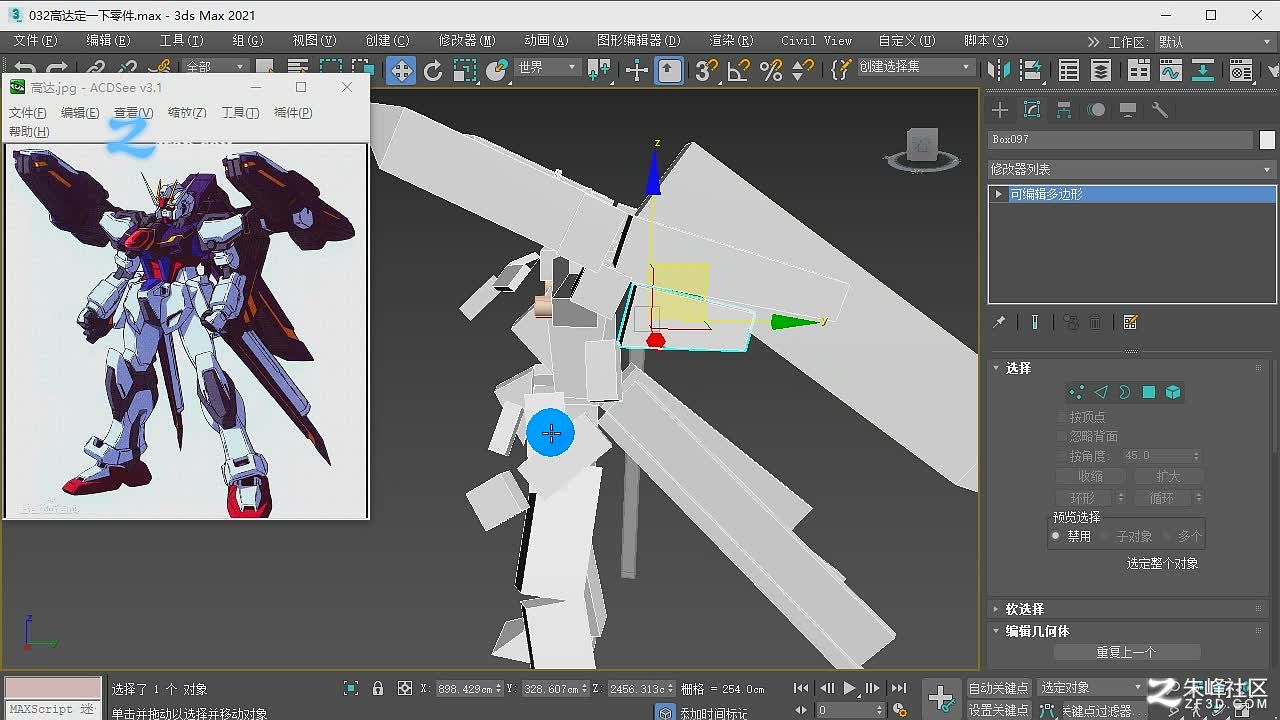The image size is (1280, 720).
Task: Select Polygon sub-object level
Action: 1149,392
